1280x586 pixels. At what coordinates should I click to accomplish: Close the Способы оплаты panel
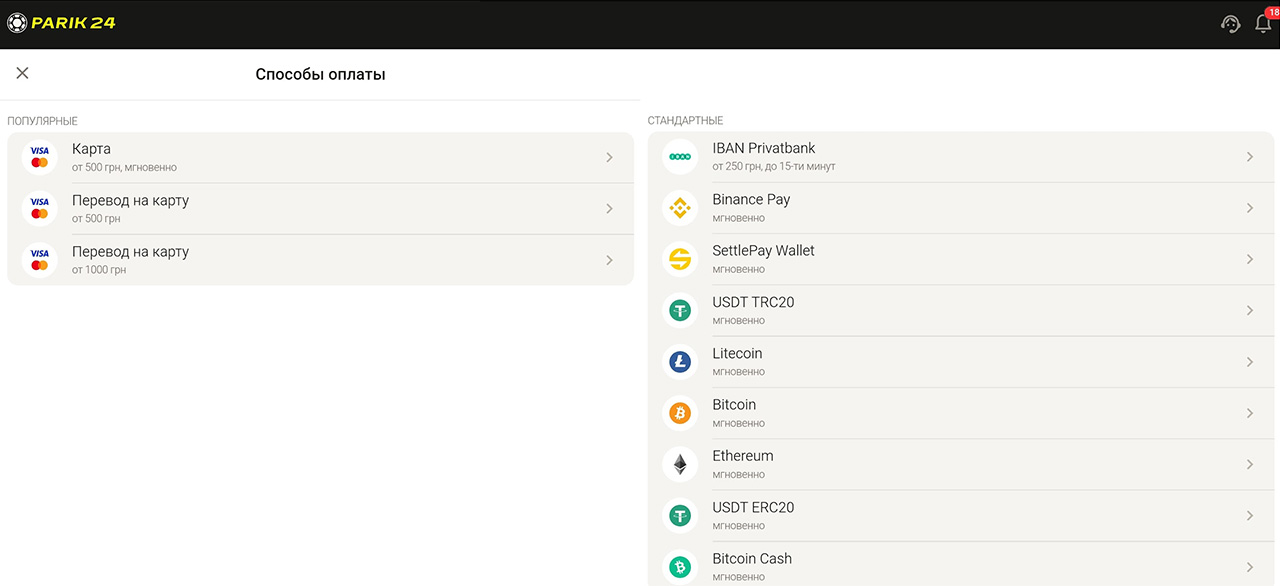pos(22,73)
